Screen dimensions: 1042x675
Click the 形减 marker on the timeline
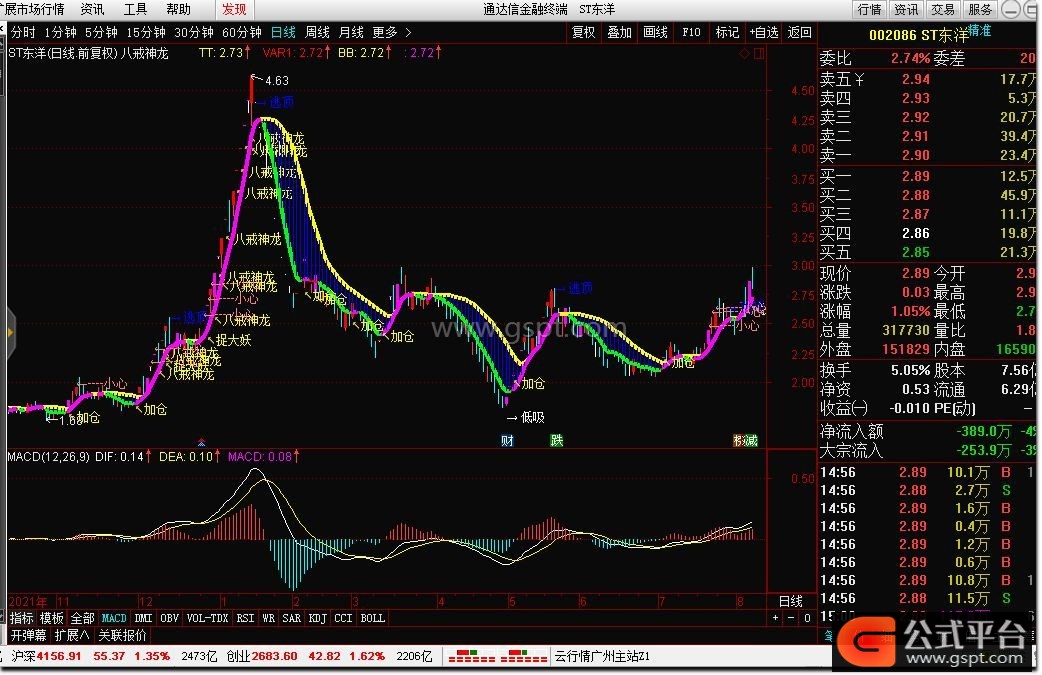point(745,440)
